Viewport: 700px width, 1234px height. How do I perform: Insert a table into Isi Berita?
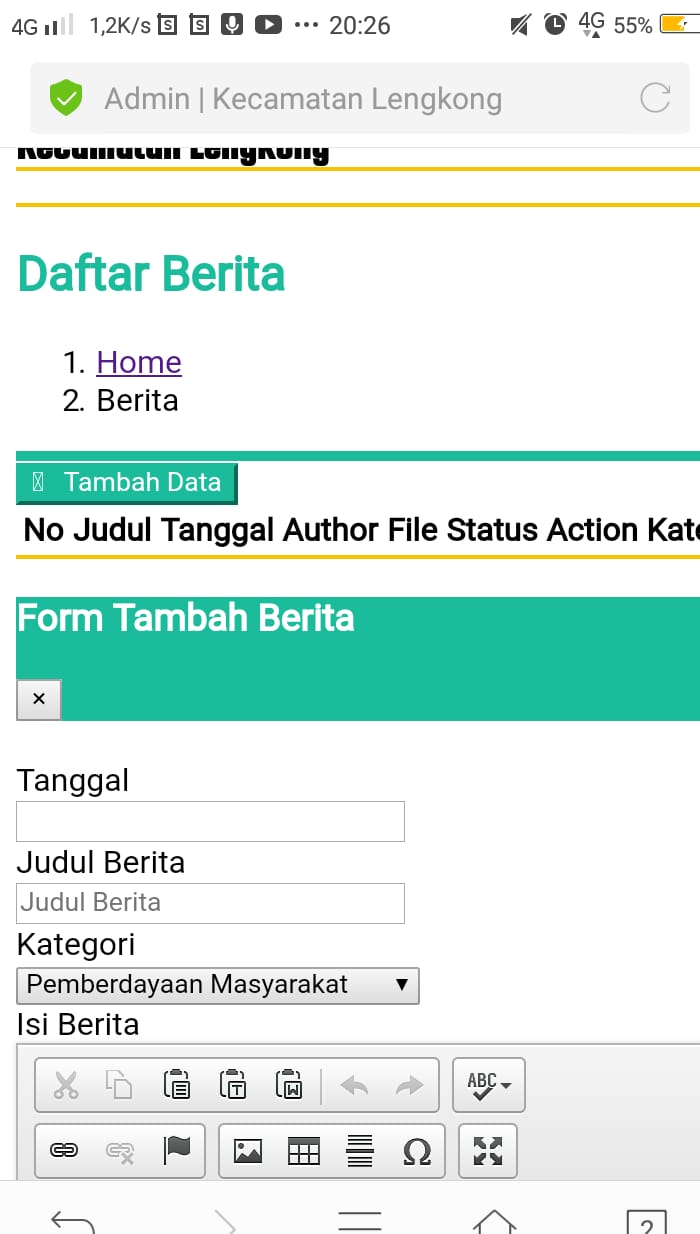click(x=304, y=1151)
